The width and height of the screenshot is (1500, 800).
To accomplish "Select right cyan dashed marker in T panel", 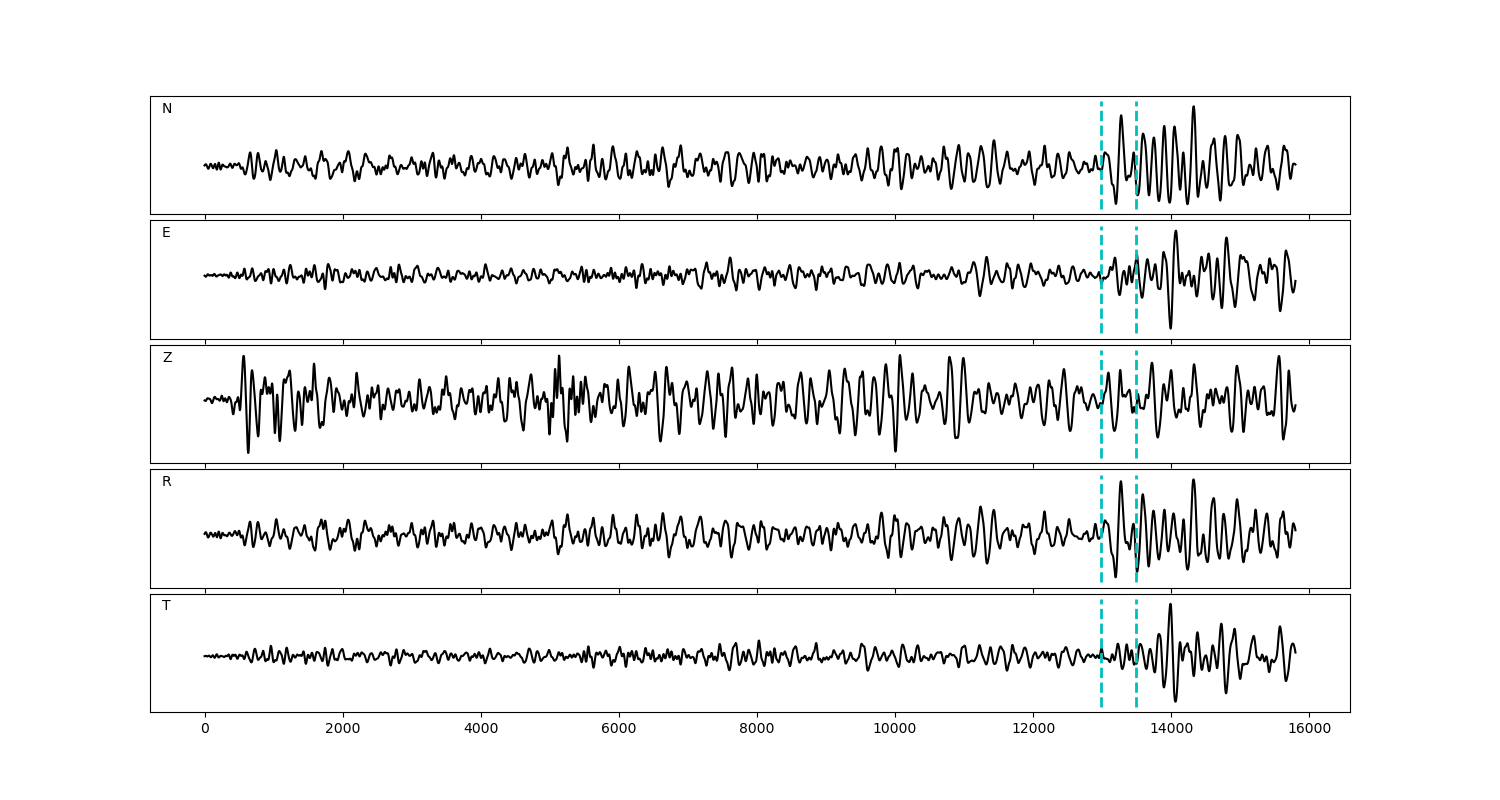I will tap(1136, 680).
